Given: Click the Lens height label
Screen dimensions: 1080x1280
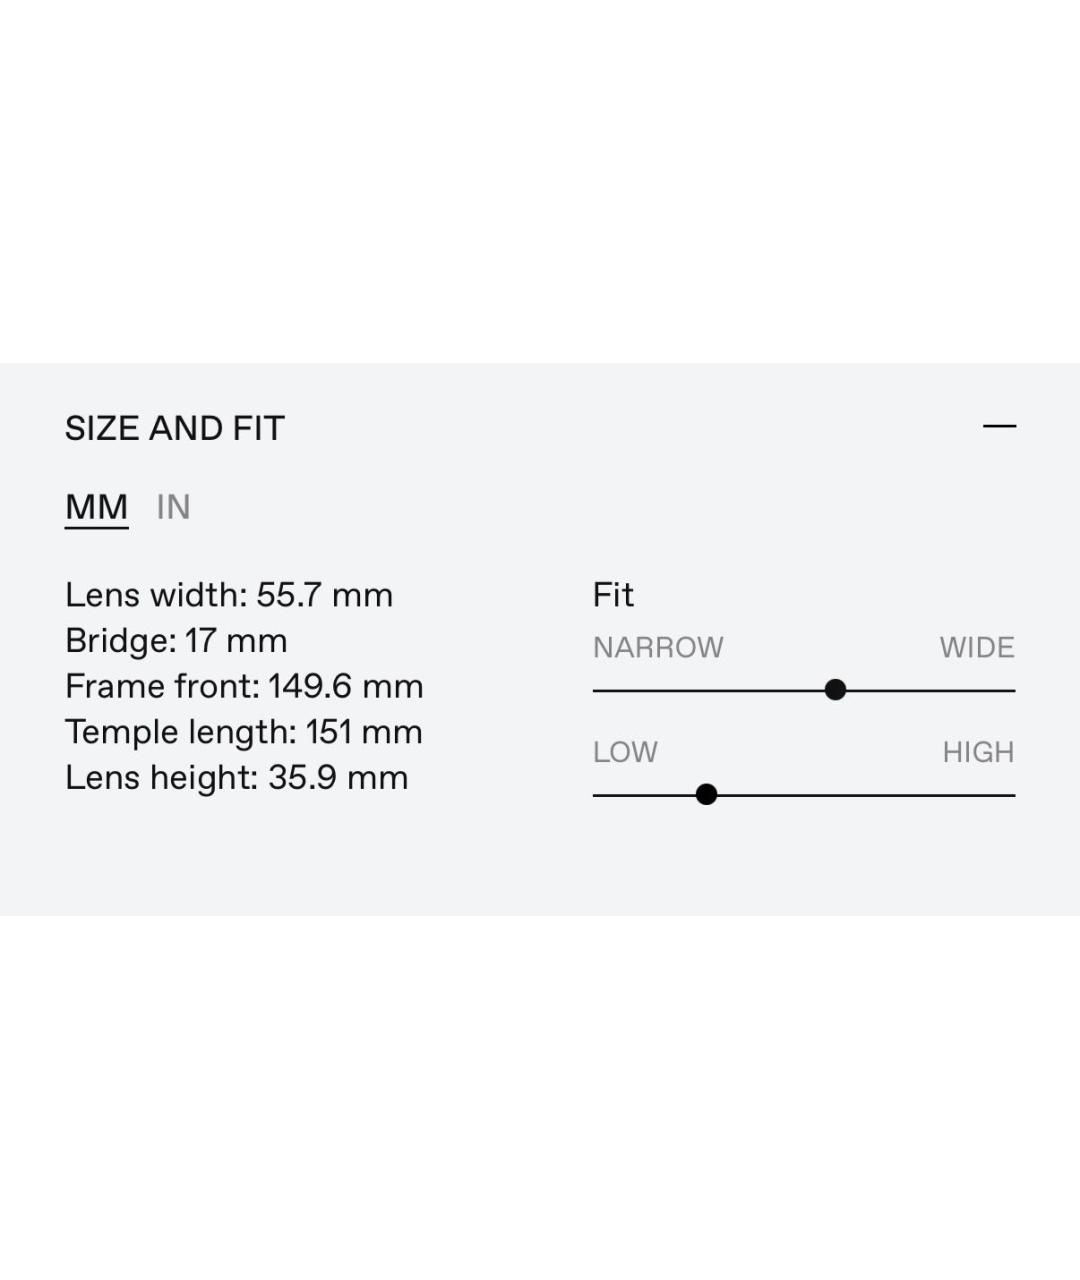Looking at the screenshot, I should 161,778.
